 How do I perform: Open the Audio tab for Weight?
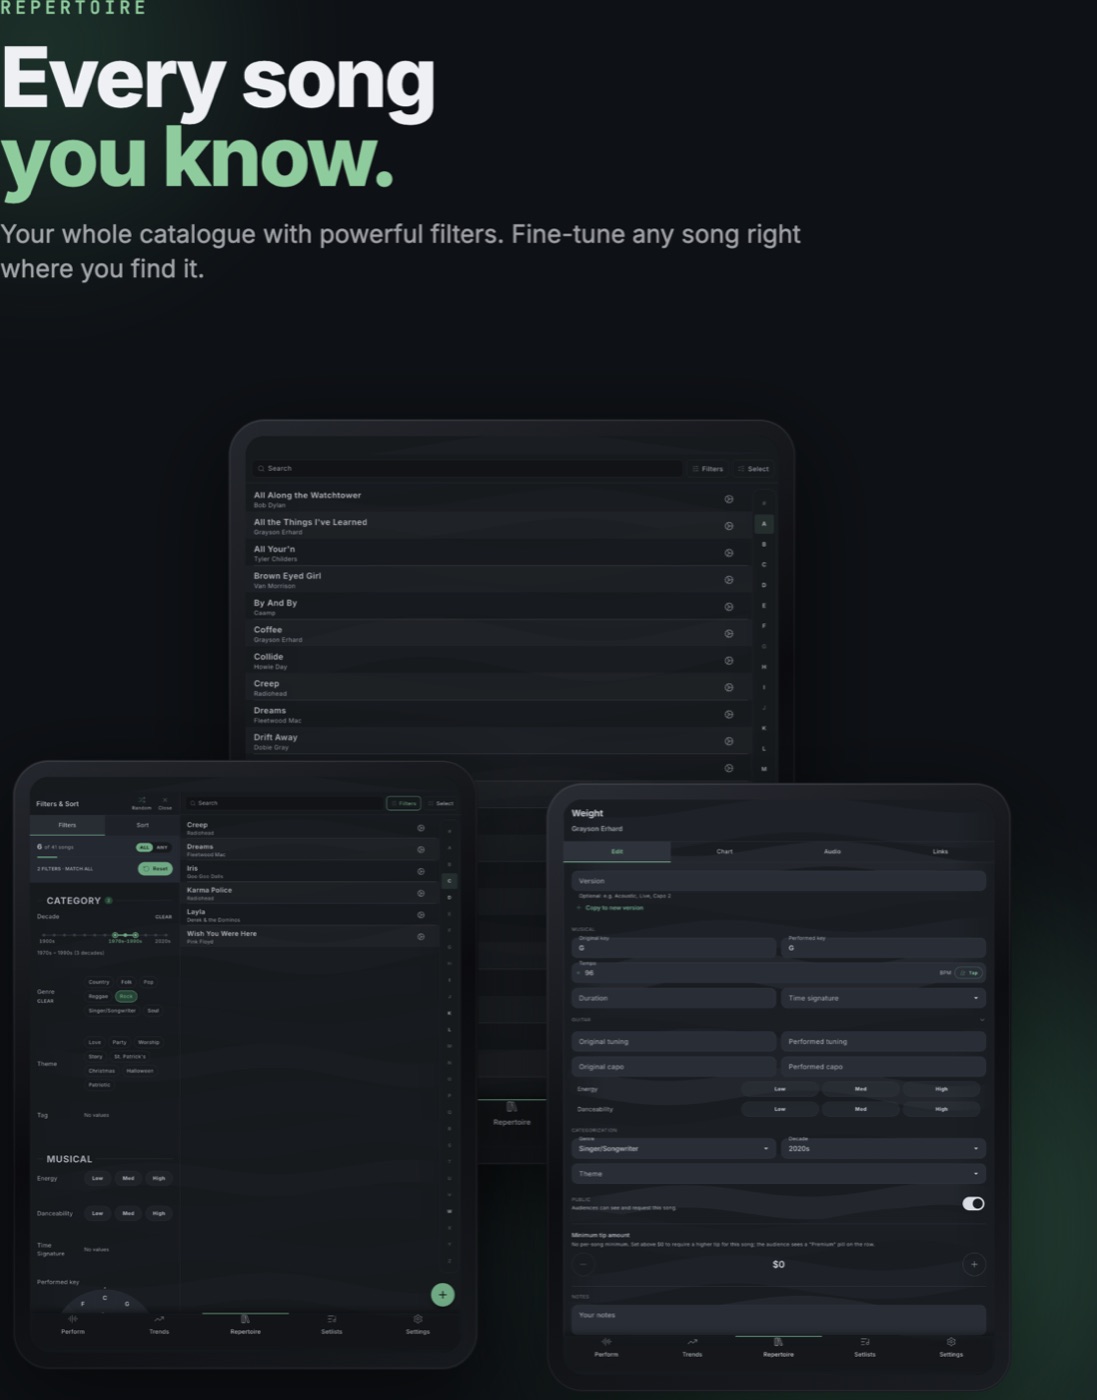pyautogui.click(x=832, y=851)
